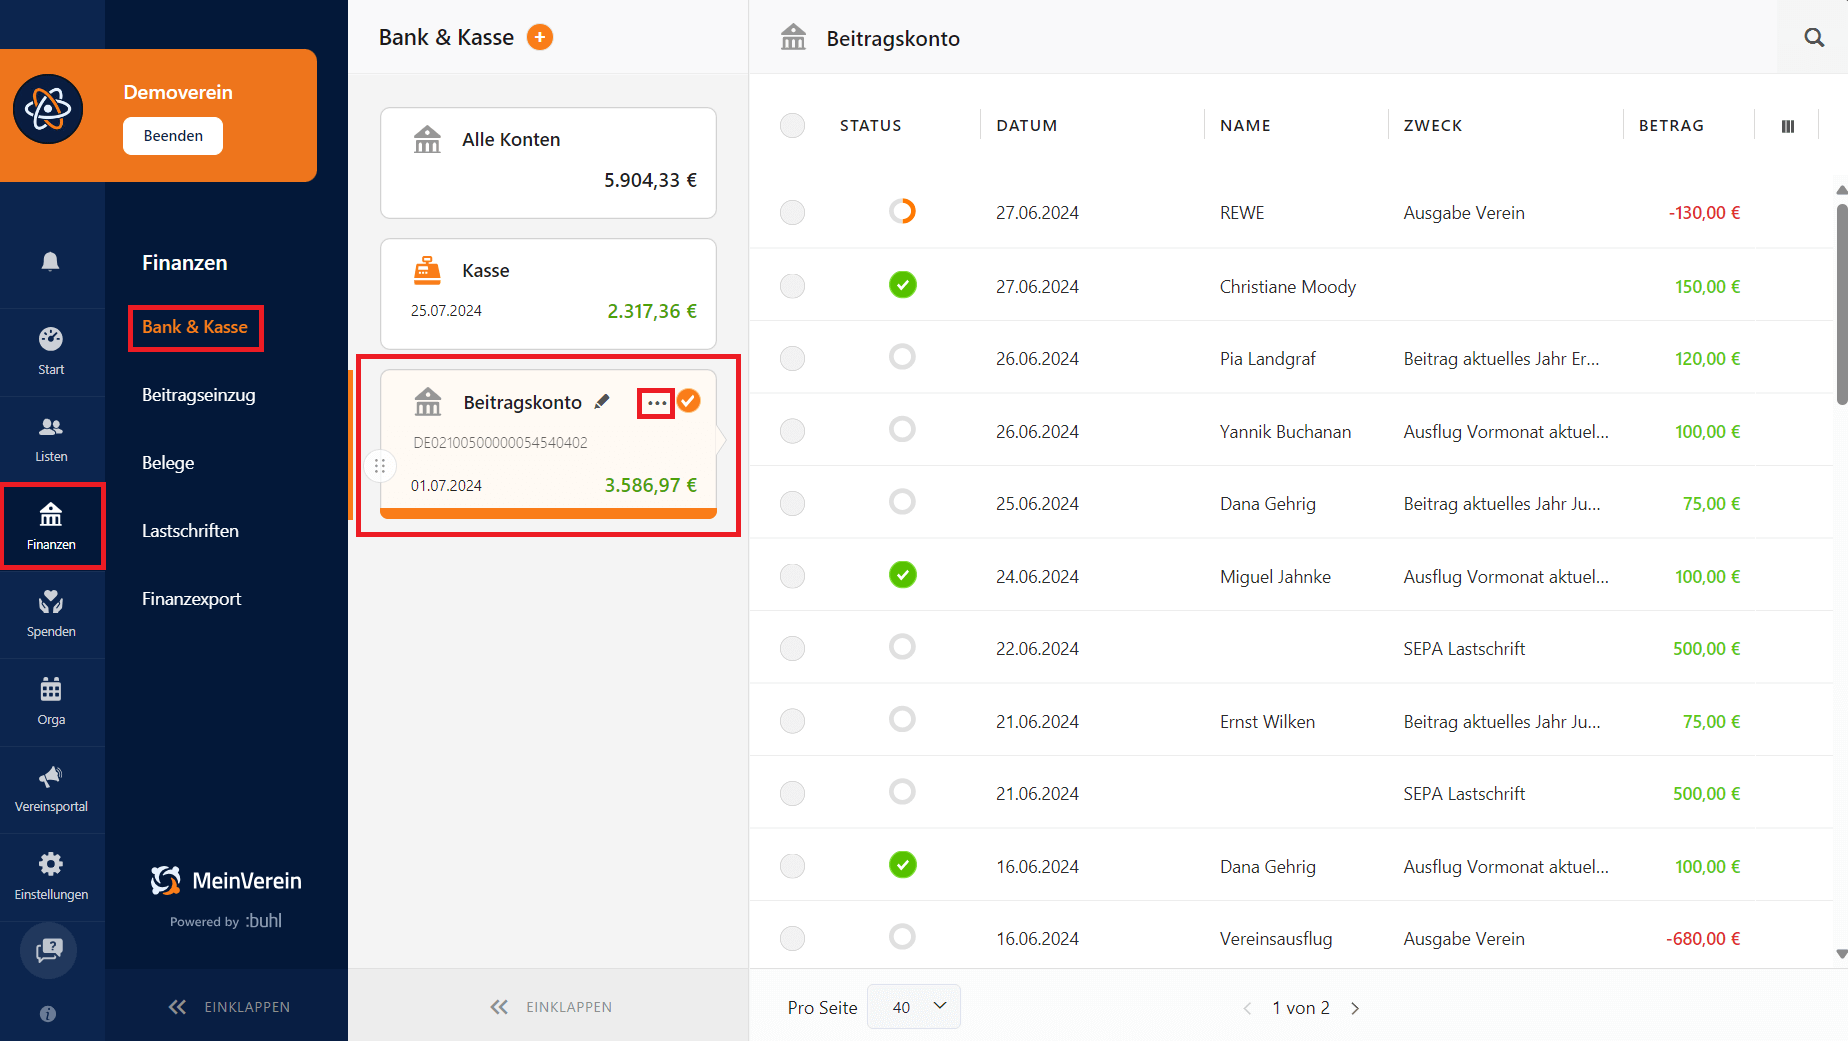
Task: Open the Orga calendar section
Action: pyautogui.click(x=51, y=701)
